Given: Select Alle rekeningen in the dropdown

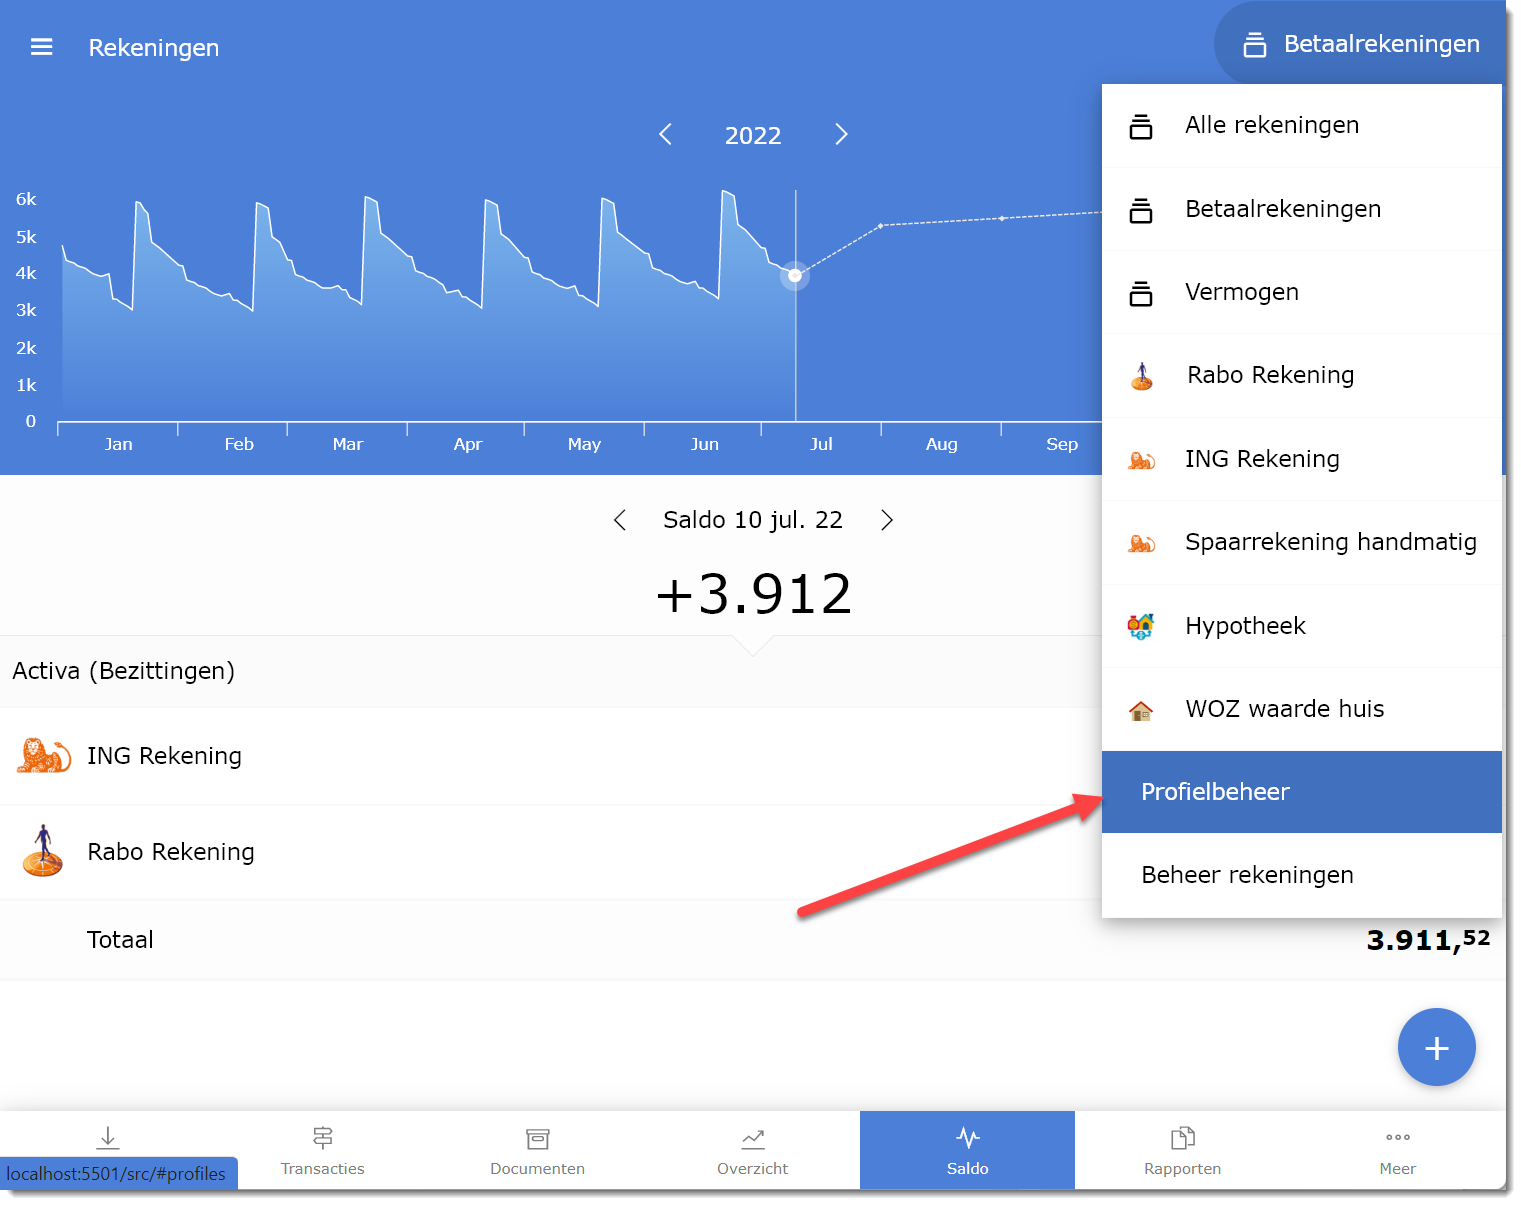Looking at the screenshot, I should [1302, 125].
